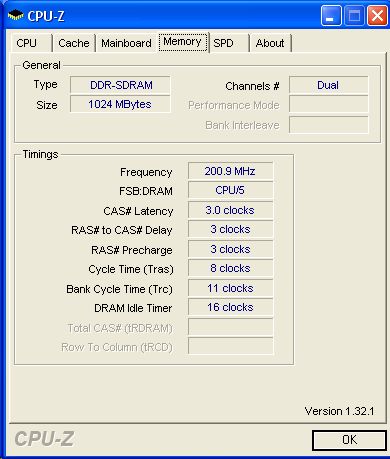Click the 8 clocks Cycle Time field
This screenshot has height=459, width=390.
[230, 268]
